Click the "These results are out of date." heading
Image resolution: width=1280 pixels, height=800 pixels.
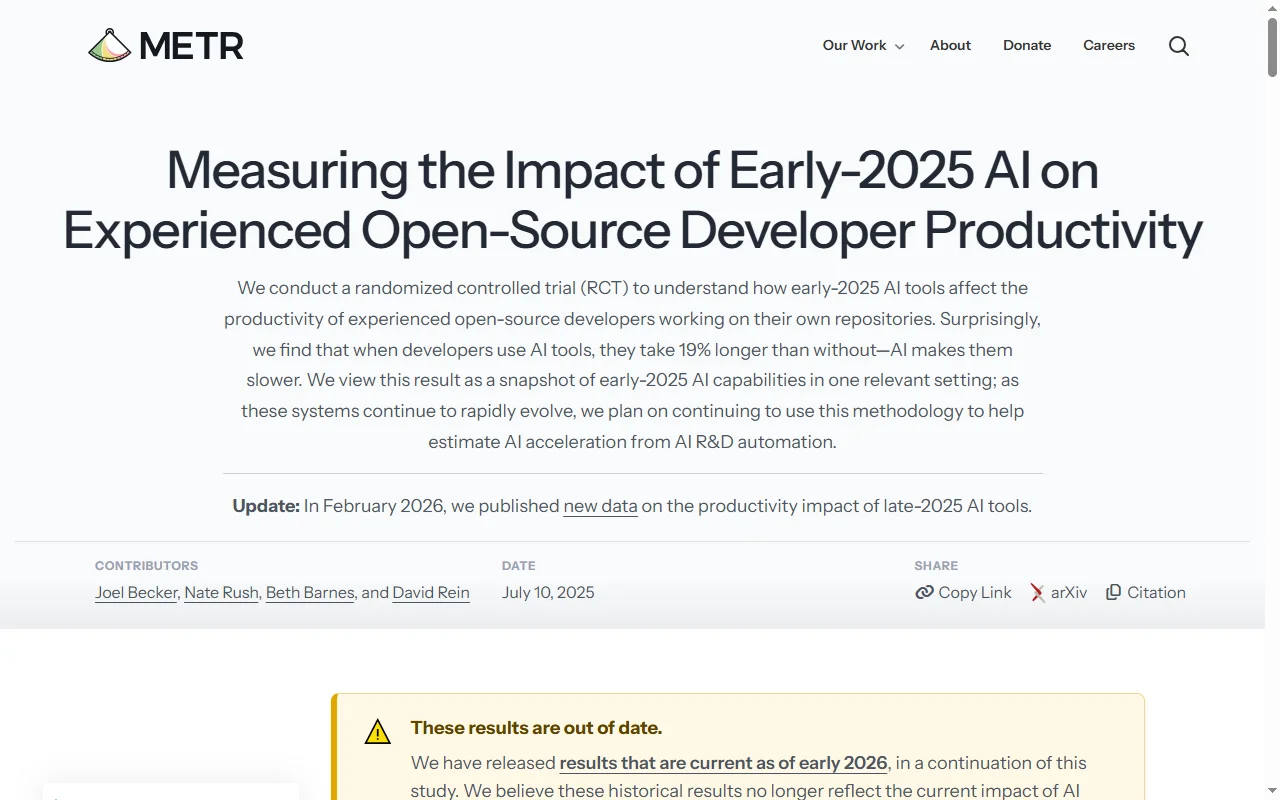pyautogui.click(x=536, y=728)
